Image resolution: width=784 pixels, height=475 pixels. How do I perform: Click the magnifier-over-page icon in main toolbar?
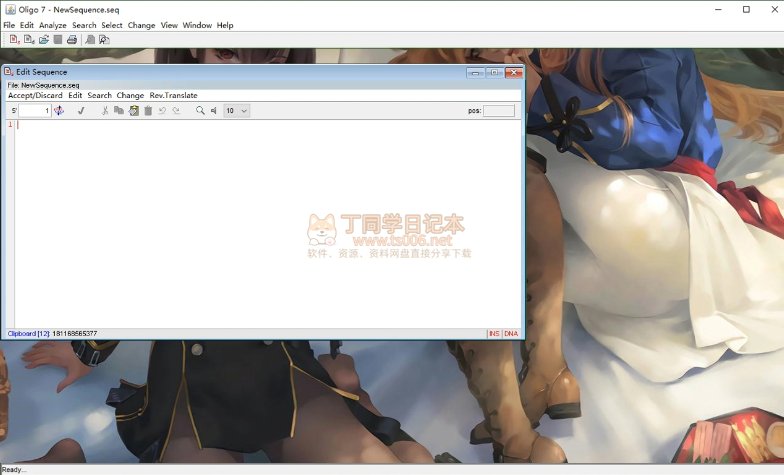coord(104,40)
